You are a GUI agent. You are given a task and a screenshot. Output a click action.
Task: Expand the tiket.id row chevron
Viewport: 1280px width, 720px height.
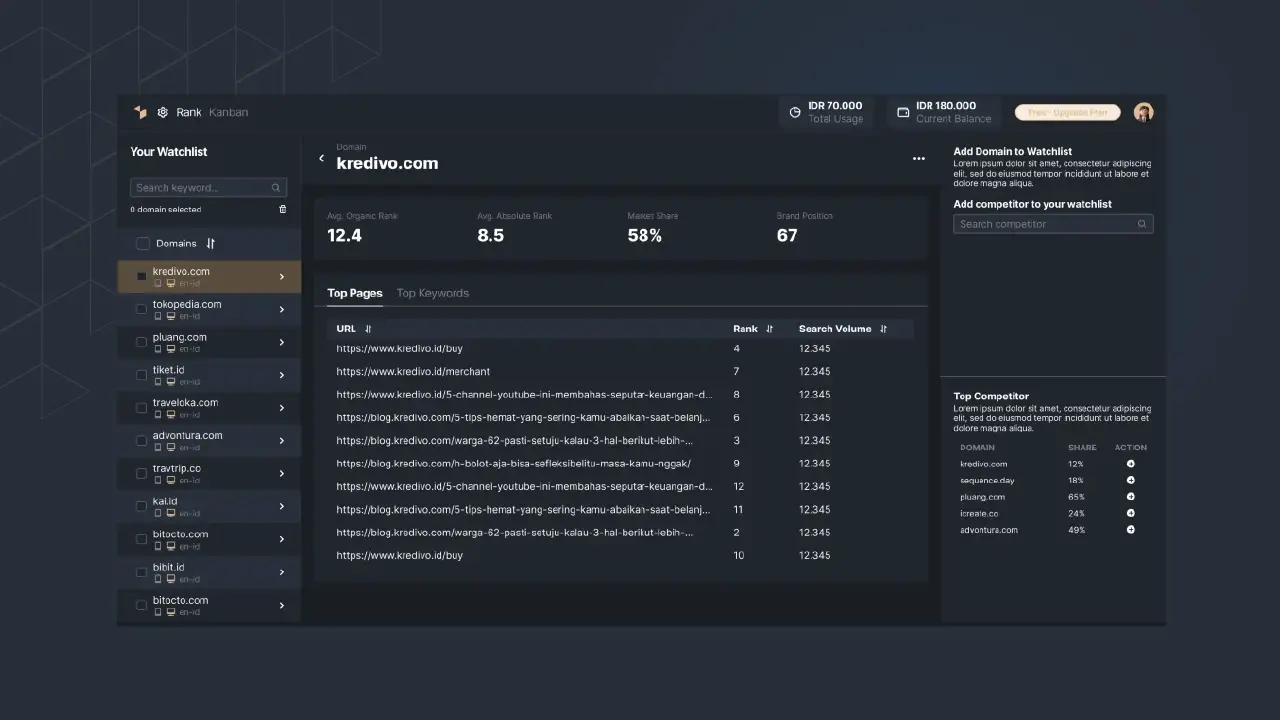(x=281, y=375)
